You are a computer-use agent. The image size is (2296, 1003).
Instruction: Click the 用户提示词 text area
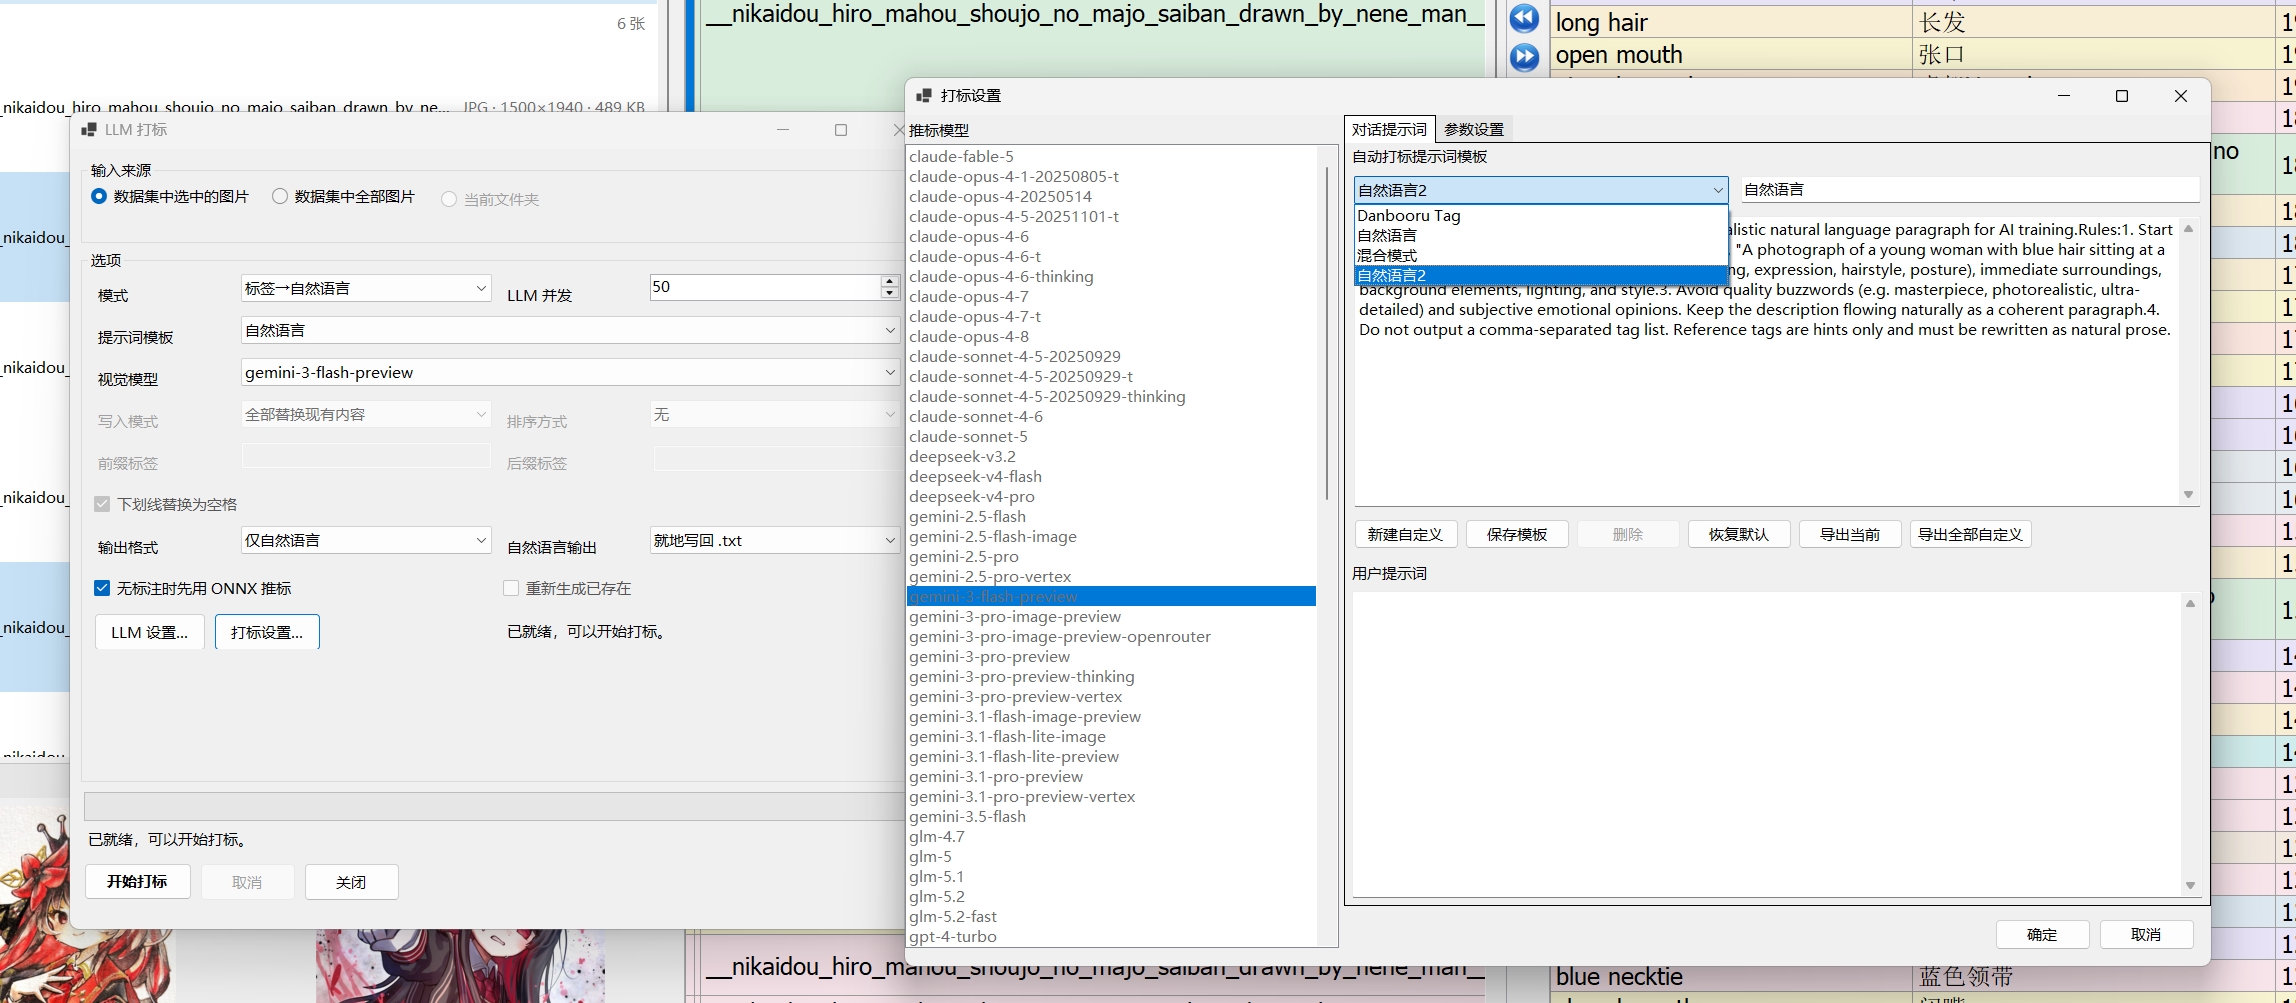pyautogui.click(x=1767, y=743)
